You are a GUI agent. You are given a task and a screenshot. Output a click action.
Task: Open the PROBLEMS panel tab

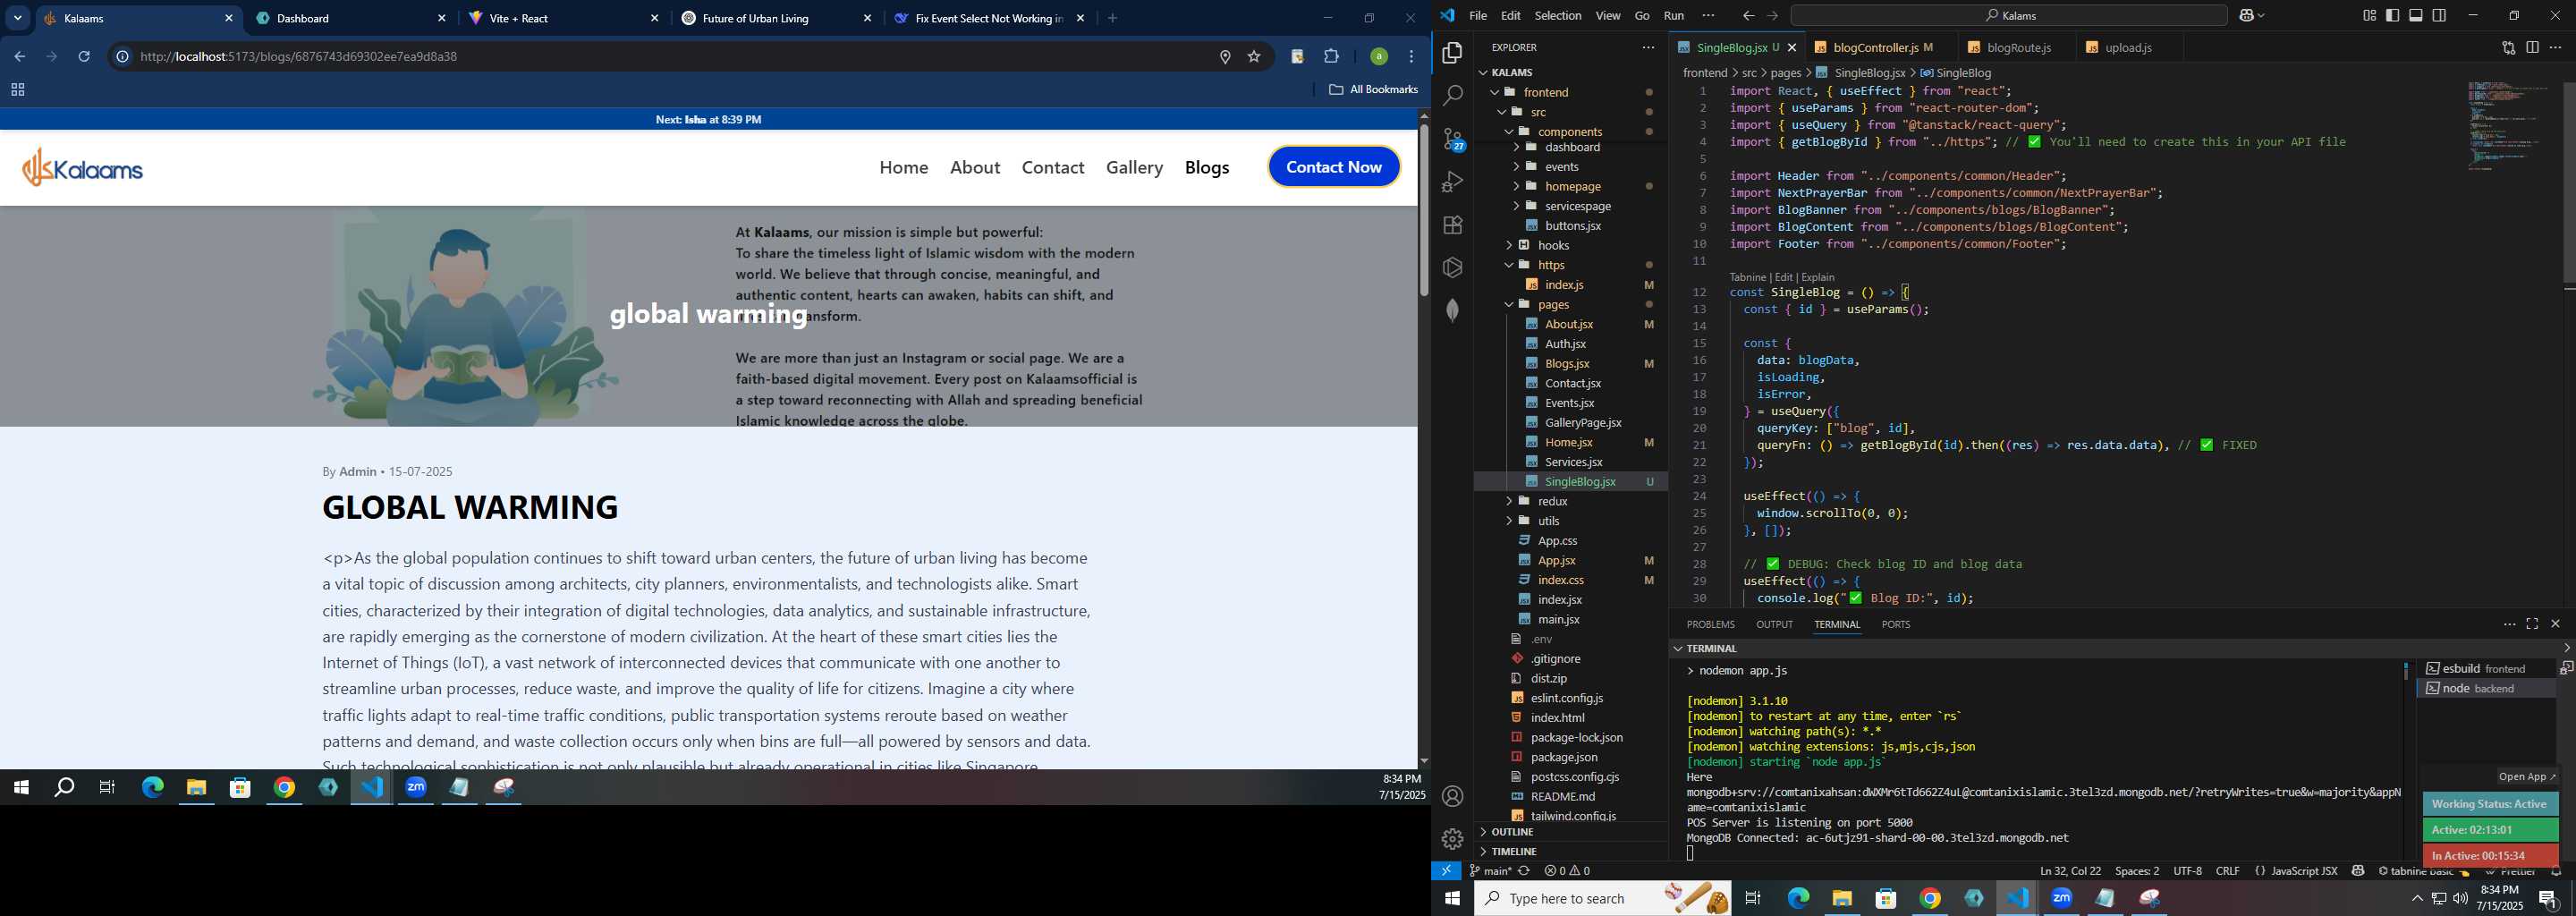(1710, 624)
